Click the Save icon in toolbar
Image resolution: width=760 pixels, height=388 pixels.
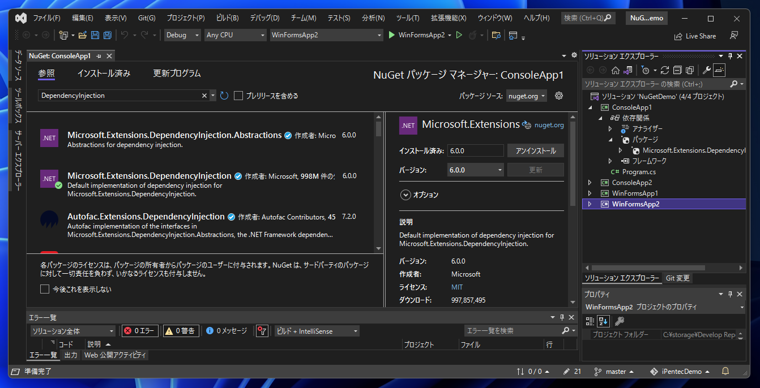tap(95, 35)
